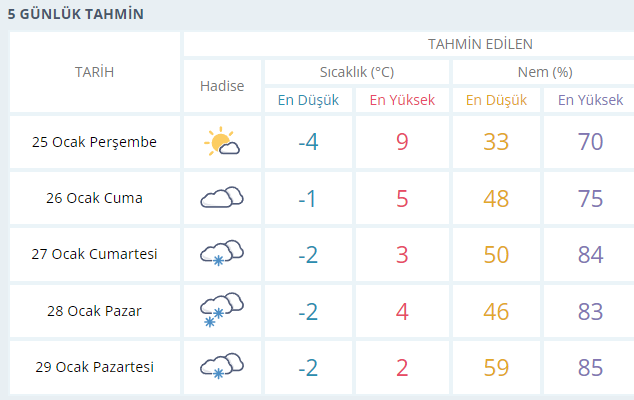This screenshot has width=634, height=400.
Task: Click the lowest humidity value 33
Action: (496, 142)
